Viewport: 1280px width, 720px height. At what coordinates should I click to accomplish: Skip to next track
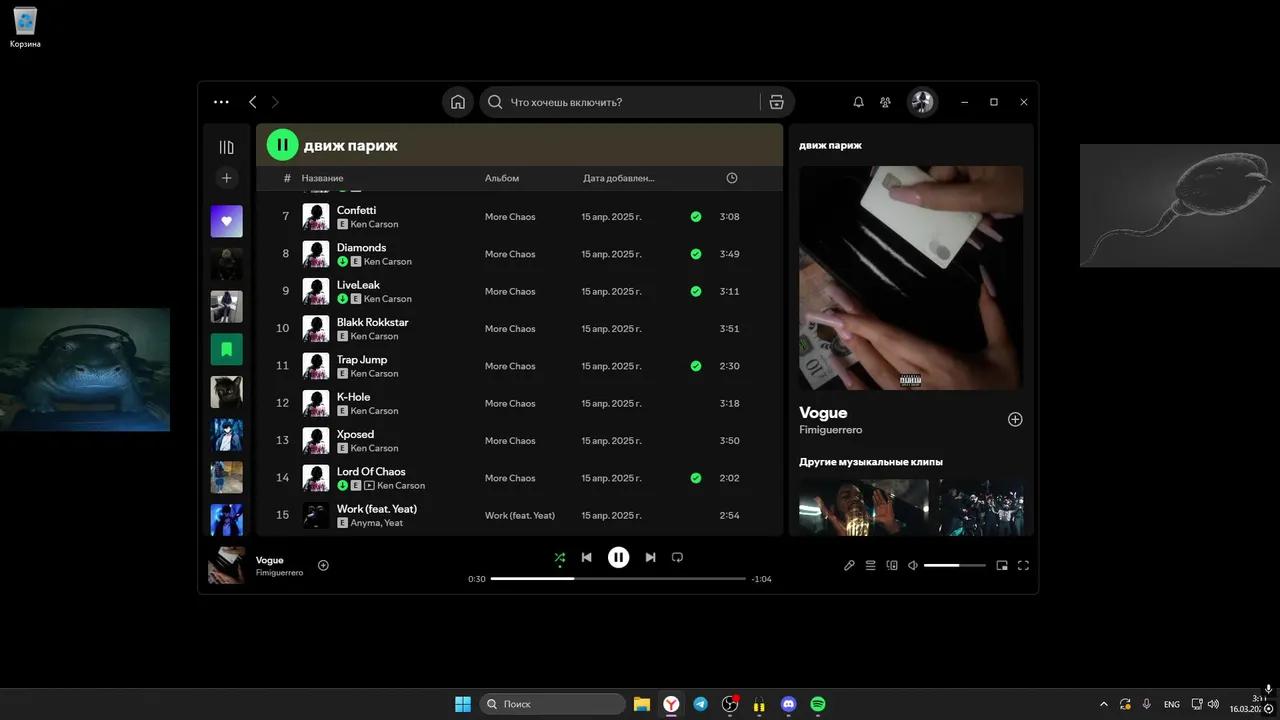point(651,557)
